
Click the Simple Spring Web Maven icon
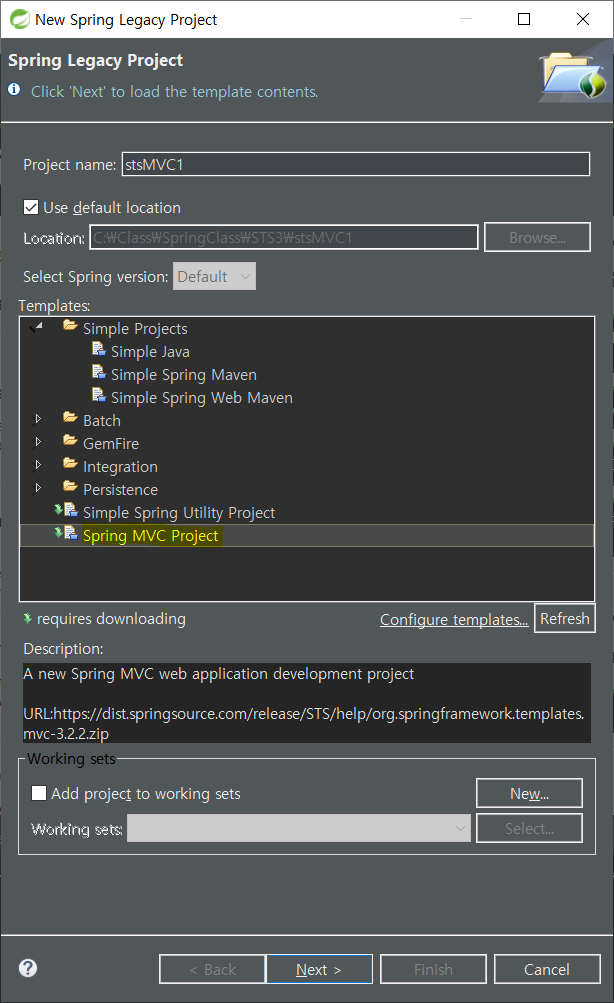tap(98, 395)
